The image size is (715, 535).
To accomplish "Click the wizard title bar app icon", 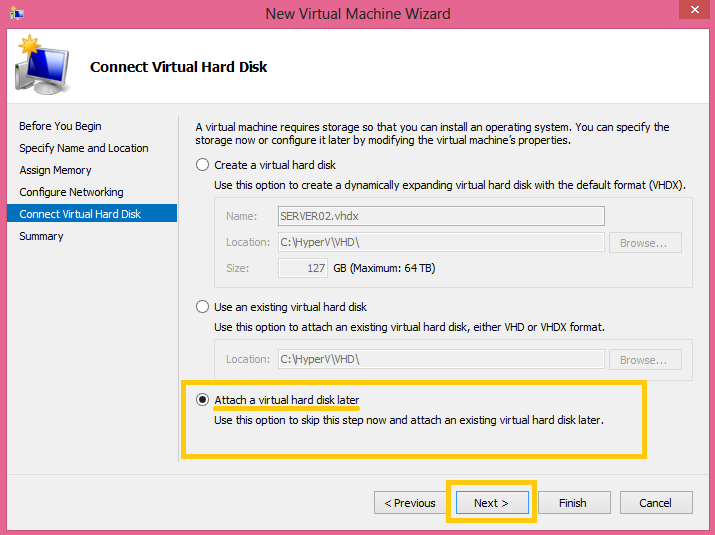I will (17, 13).
